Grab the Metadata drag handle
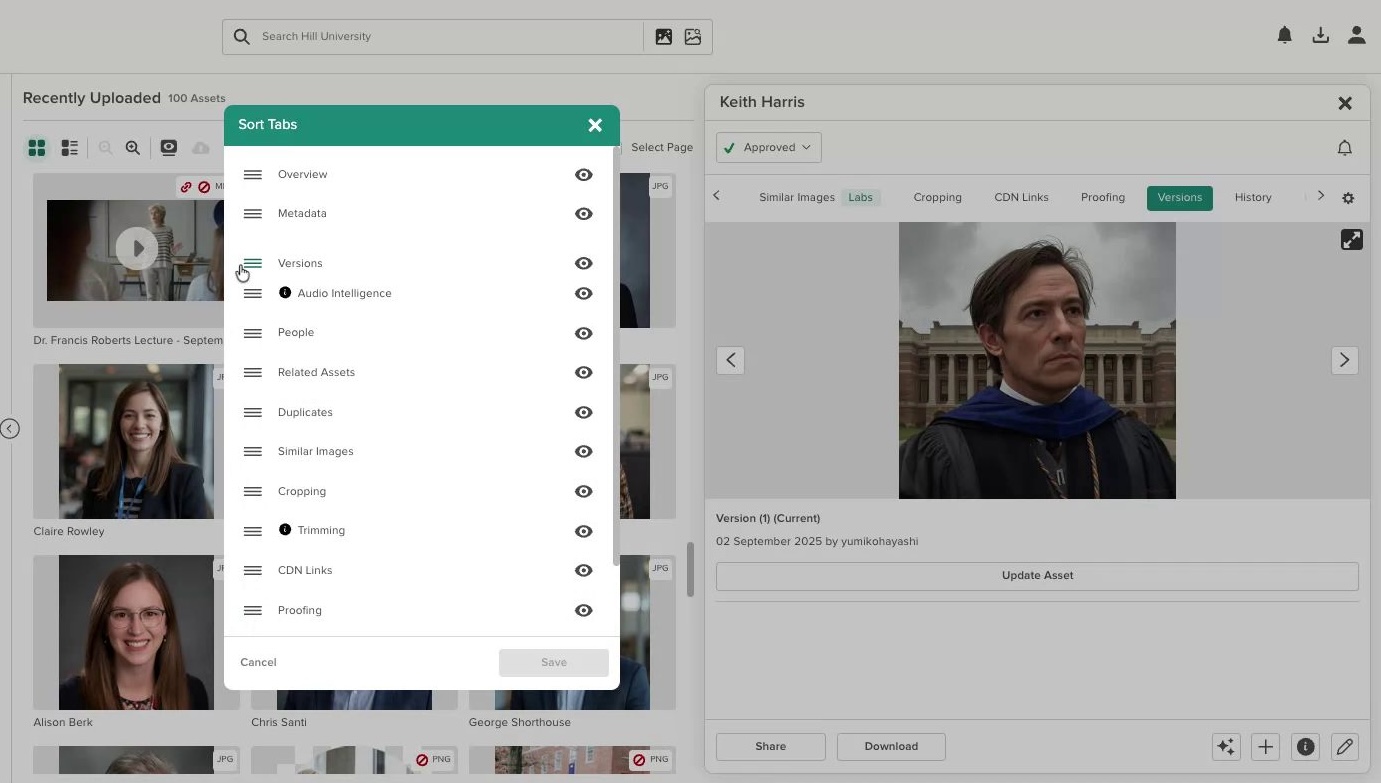This screenshot has width=1381, height=783. pyautogui.click(x=253, y=214)
